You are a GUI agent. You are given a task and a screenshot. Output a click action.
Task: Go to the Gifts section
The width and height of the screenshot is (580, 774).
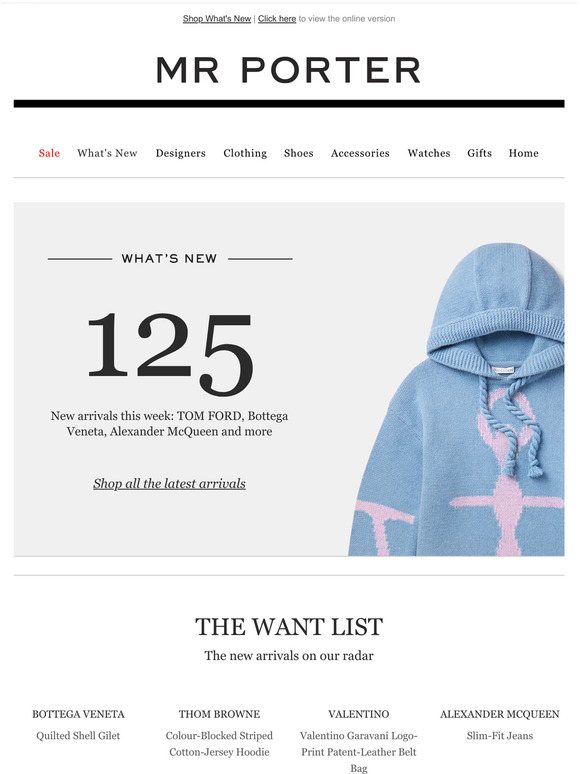click(480, 153)
